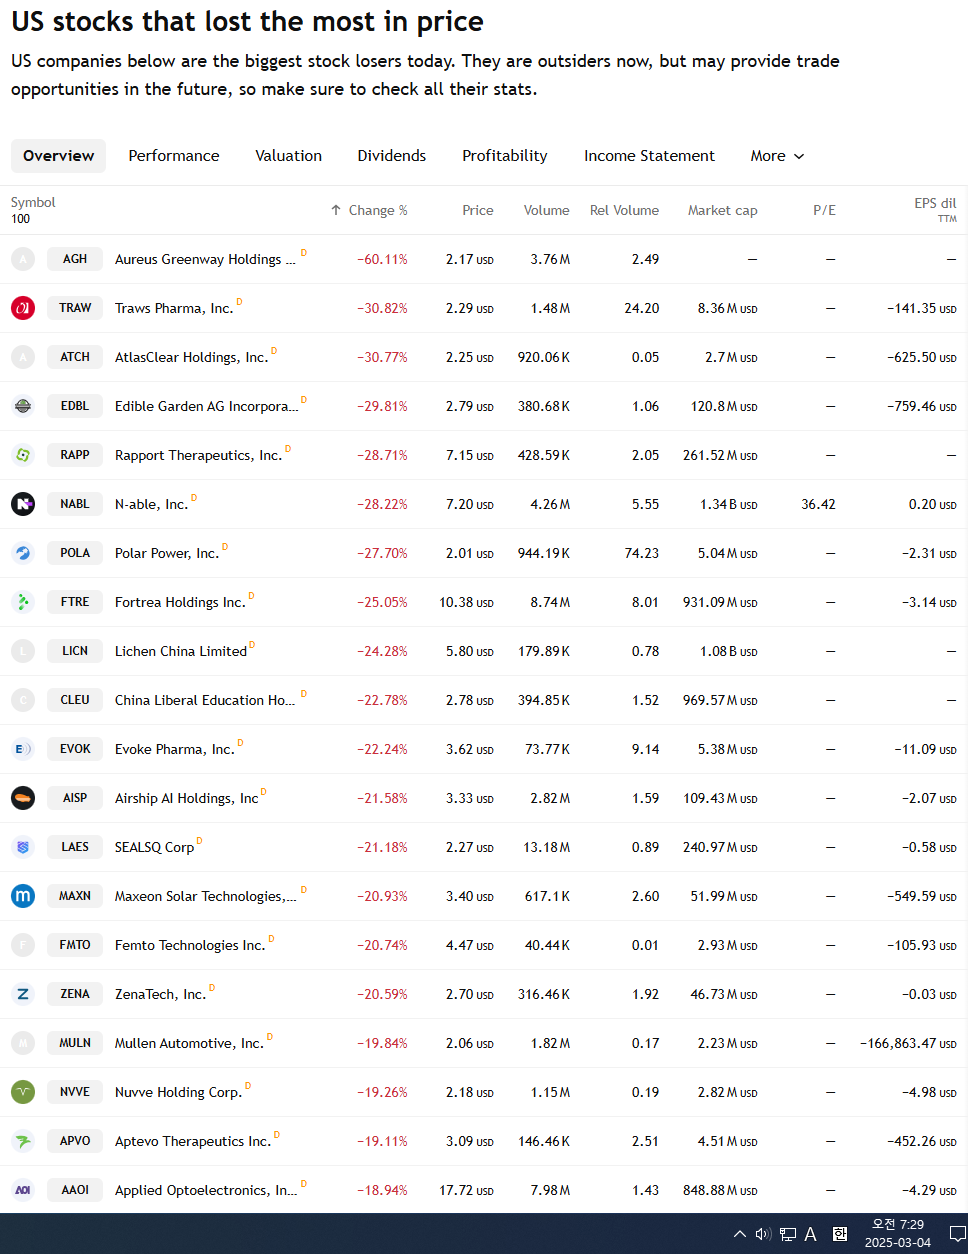Open SEALSQ Corp company link
The width and height of the screenshot is (968, 1254).
coord(155,847)
